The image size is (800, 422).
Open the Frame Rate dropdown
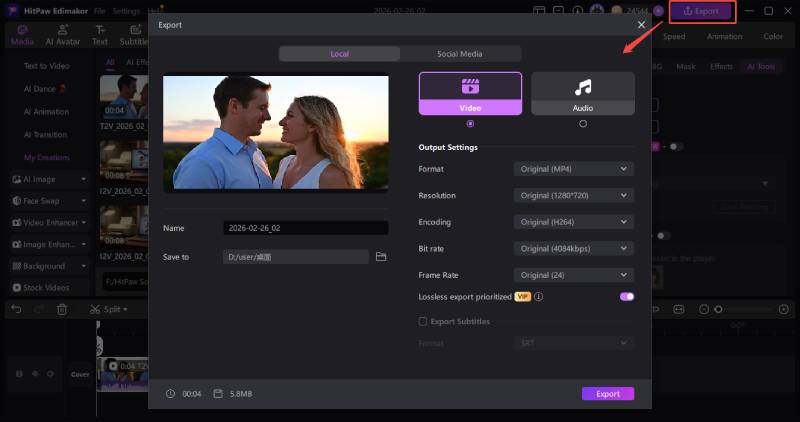click(573, 275)
